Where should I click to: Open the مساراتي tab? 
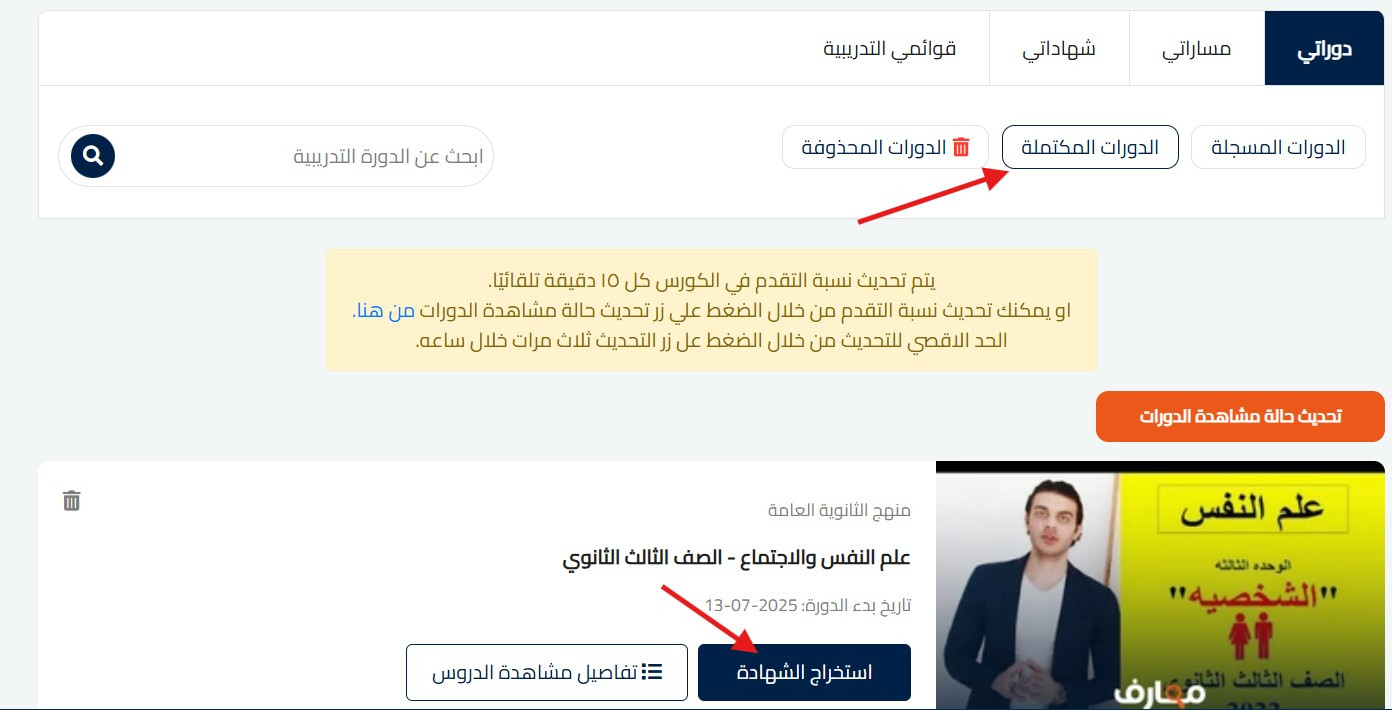(x=1196, y=49)
